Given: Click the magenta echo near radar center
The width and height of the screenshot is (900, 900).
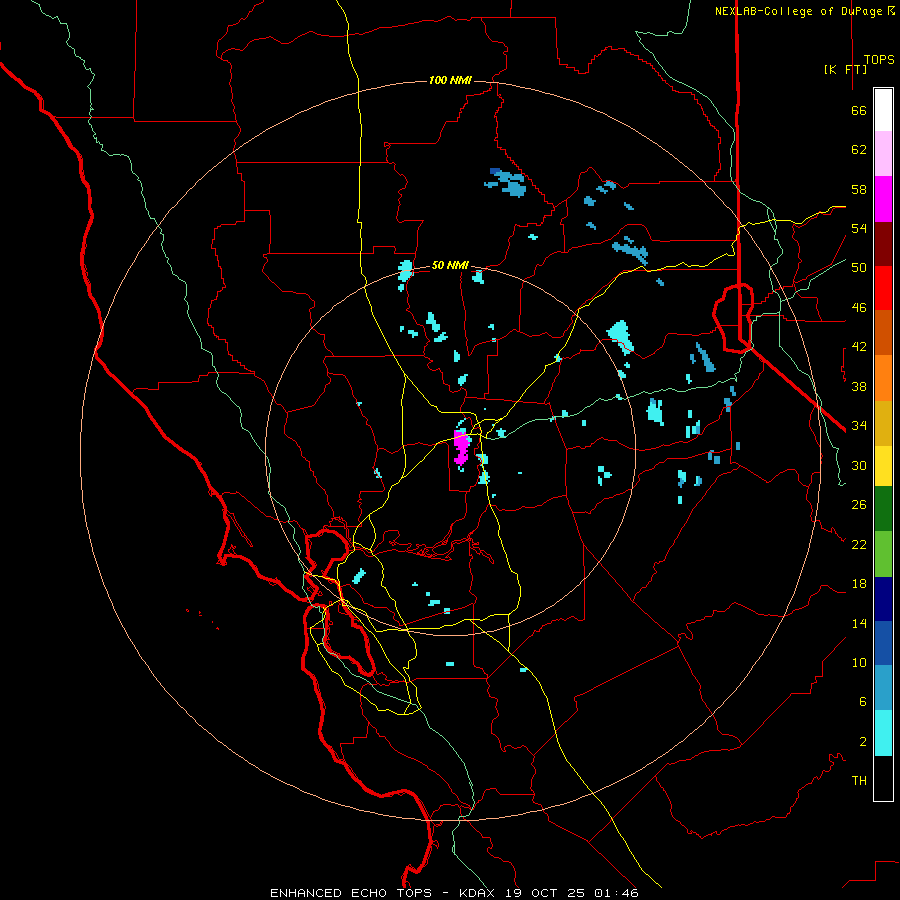Looking at the screenshot, I should (x=461, y=447).
